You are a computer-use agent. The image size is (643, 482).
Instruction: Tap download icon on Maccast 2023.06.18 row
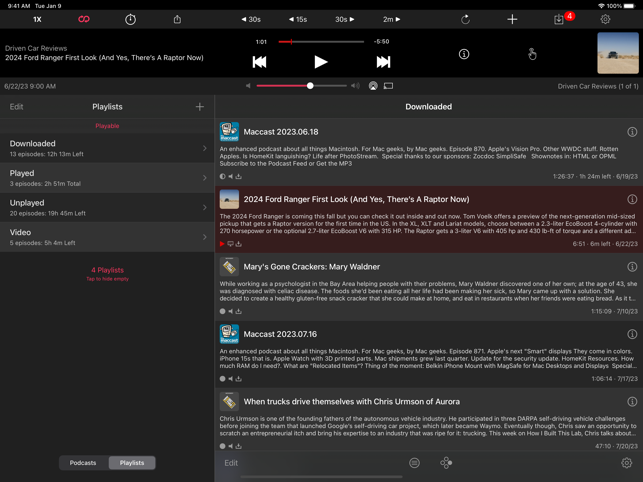click(239, 176)
